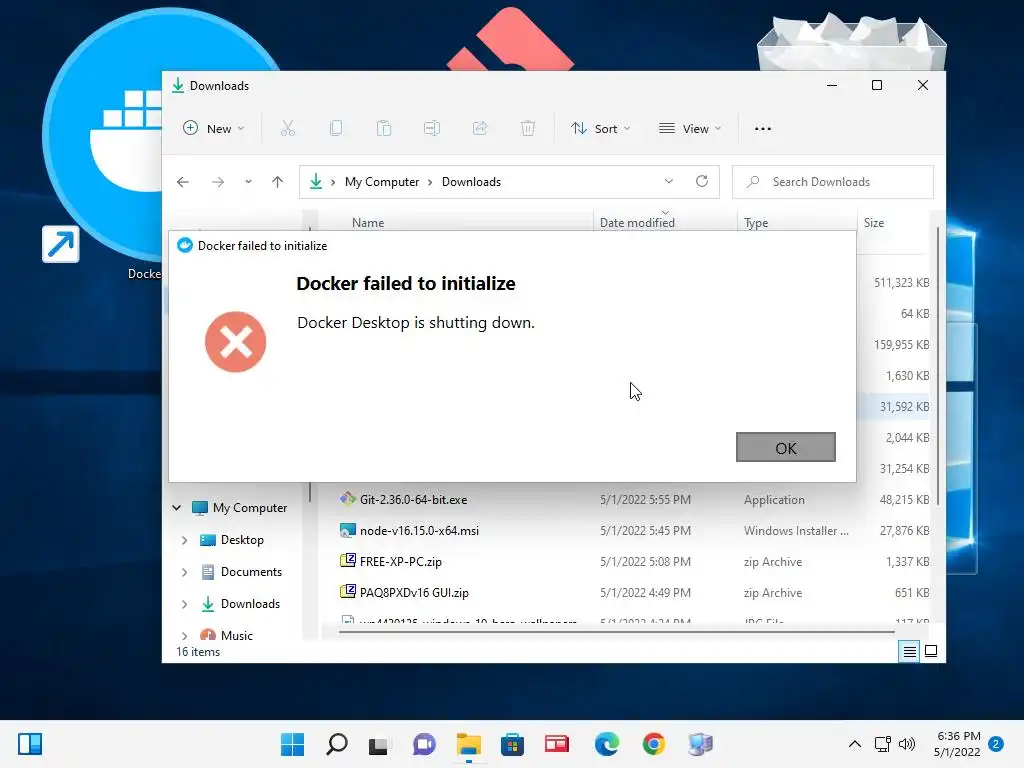Select the Git-2.36.0-64-bit.exe file
Viewport: 1024px width, 768px height.
coord(413,500)
